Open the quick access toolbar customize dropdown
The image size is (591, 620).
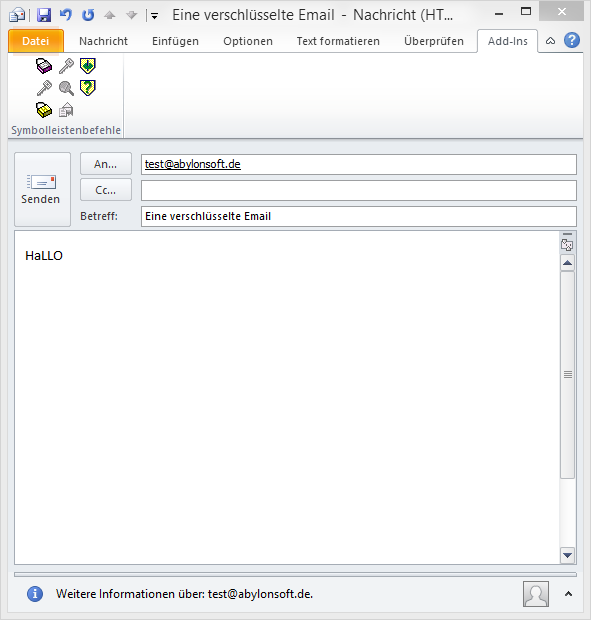pyautogui.click(x=154, y=16)
